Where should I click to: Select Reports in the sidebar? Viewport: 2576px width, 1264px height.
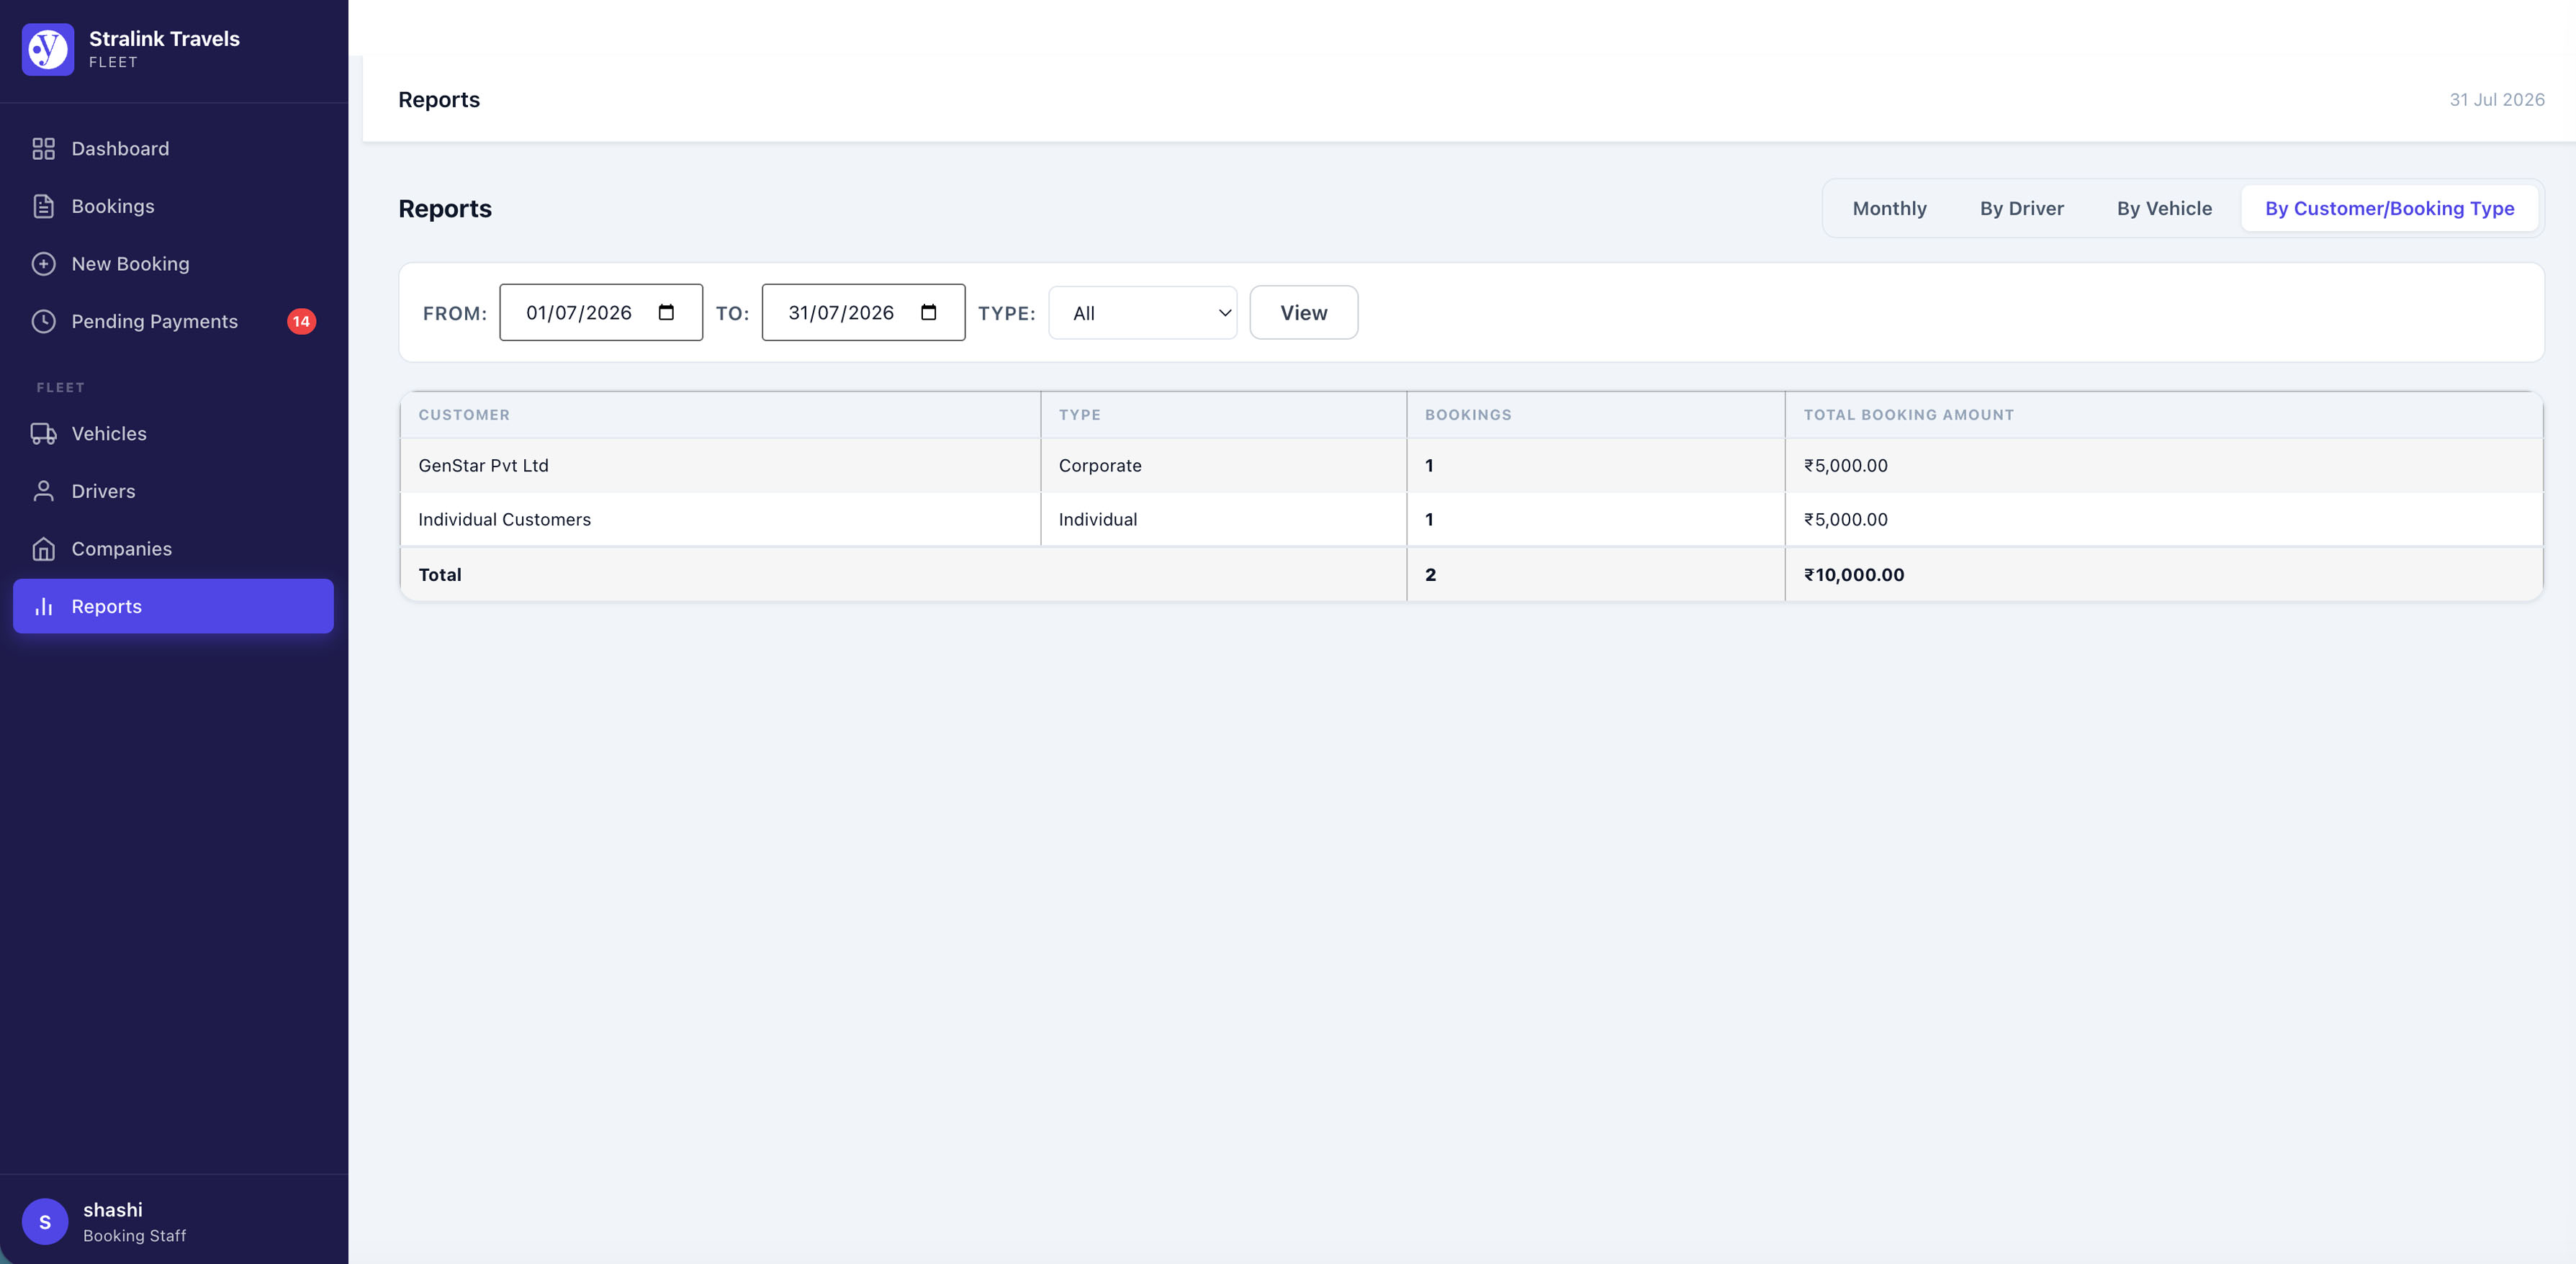click(173, 606)
